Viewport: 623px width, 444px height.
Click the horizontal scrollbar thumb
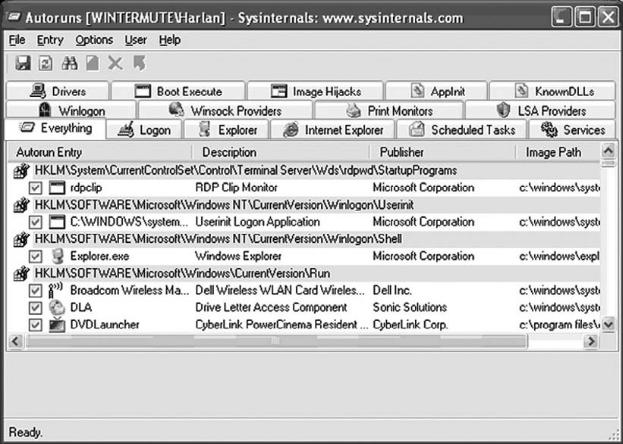(x=276, y=341)
